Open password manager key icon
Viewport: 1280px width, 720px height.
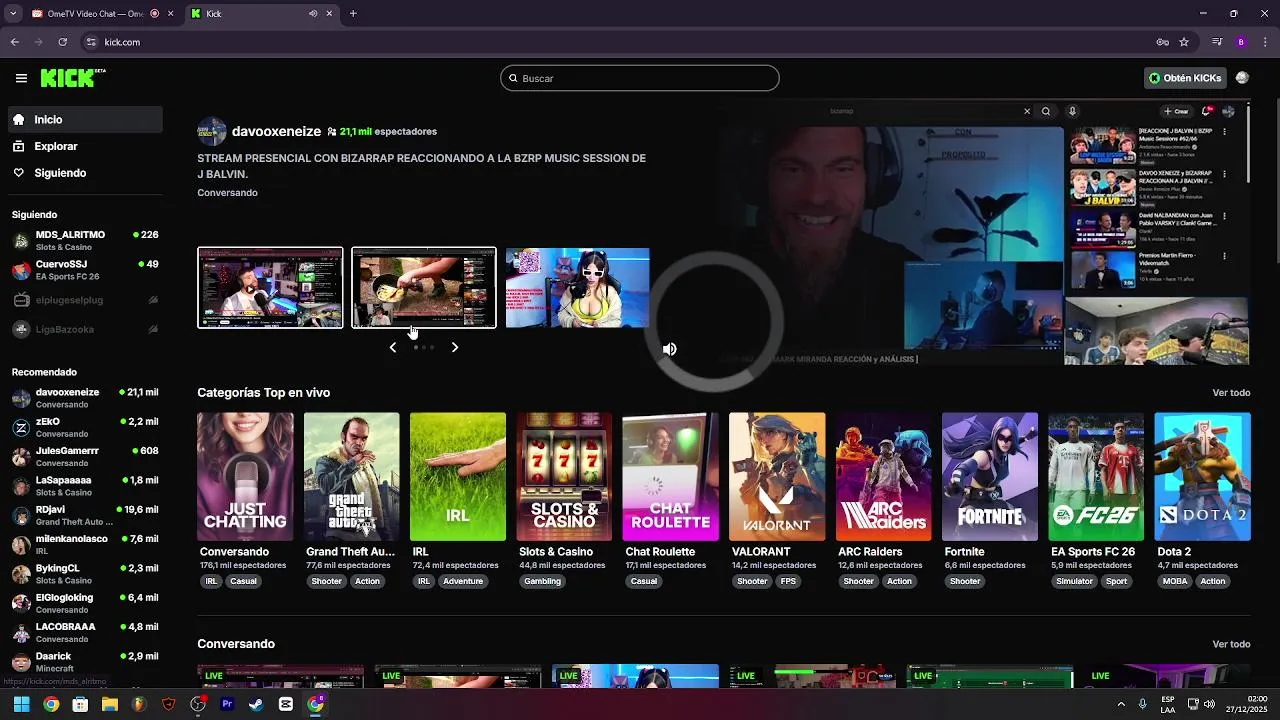click(x=1162, y=42)
